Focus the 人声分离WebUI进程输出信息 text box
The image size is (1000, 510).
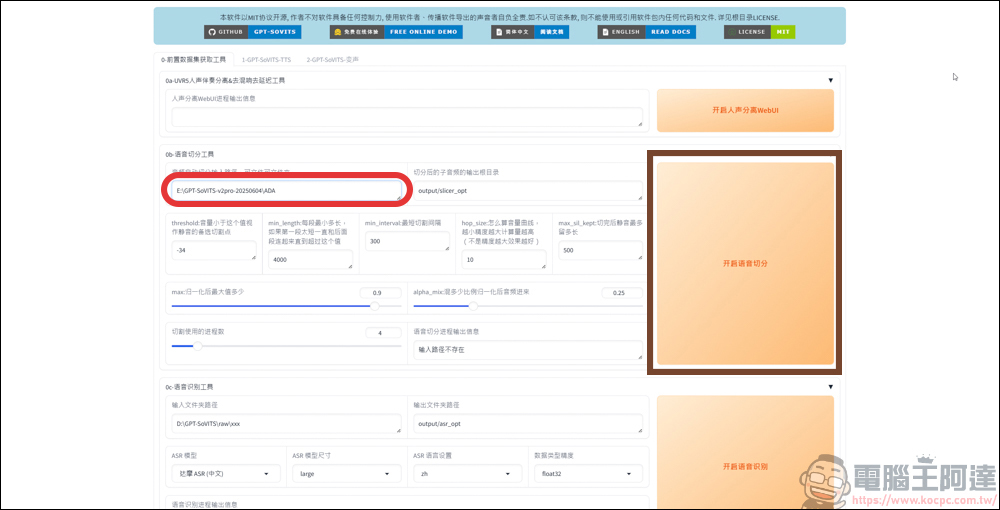click(407, 117)
